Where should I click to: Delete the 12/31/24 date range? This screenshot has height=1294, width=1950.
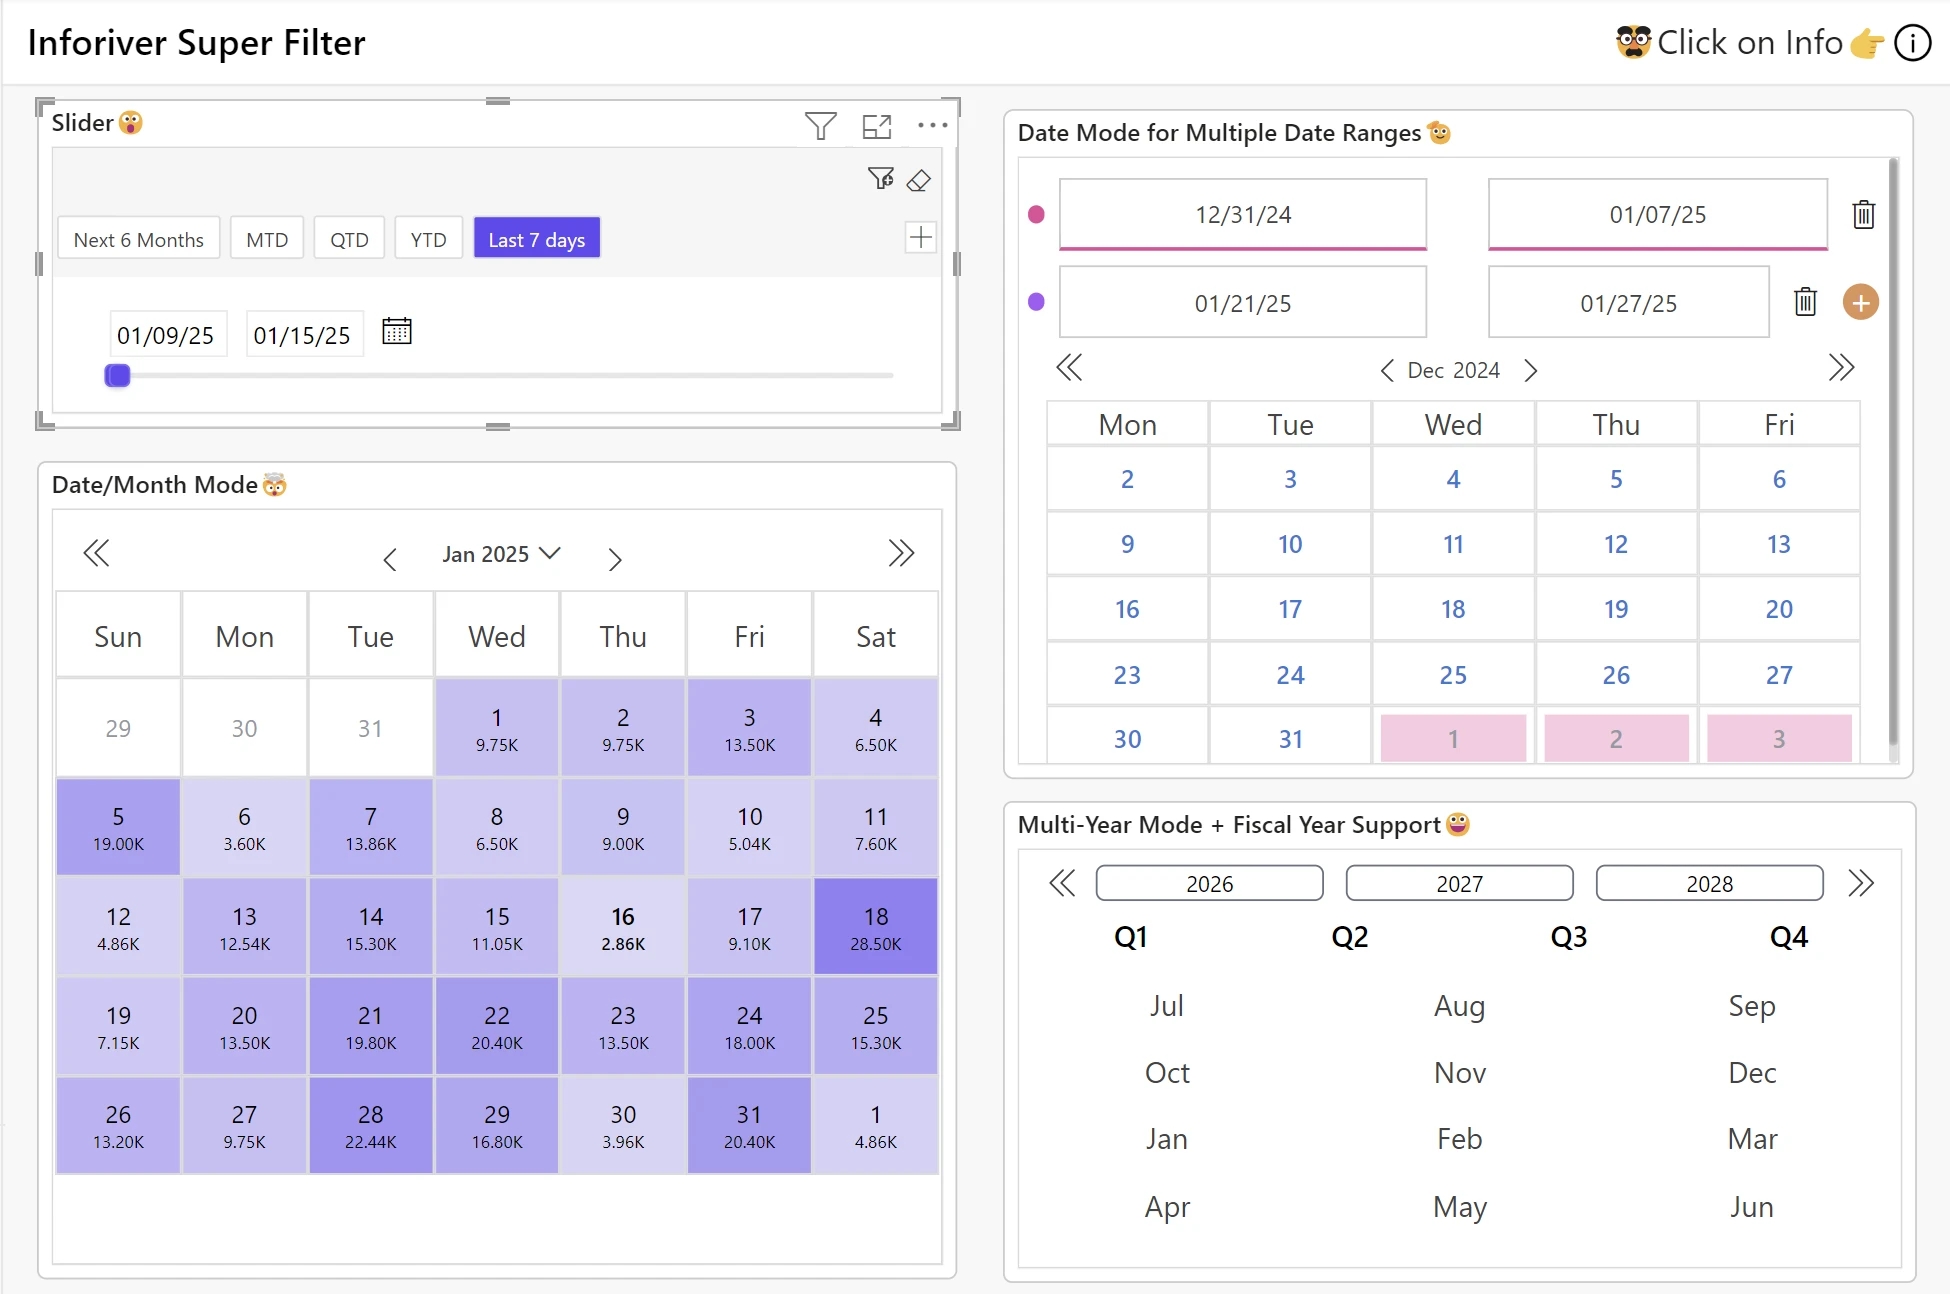[x=1863, y=214]
